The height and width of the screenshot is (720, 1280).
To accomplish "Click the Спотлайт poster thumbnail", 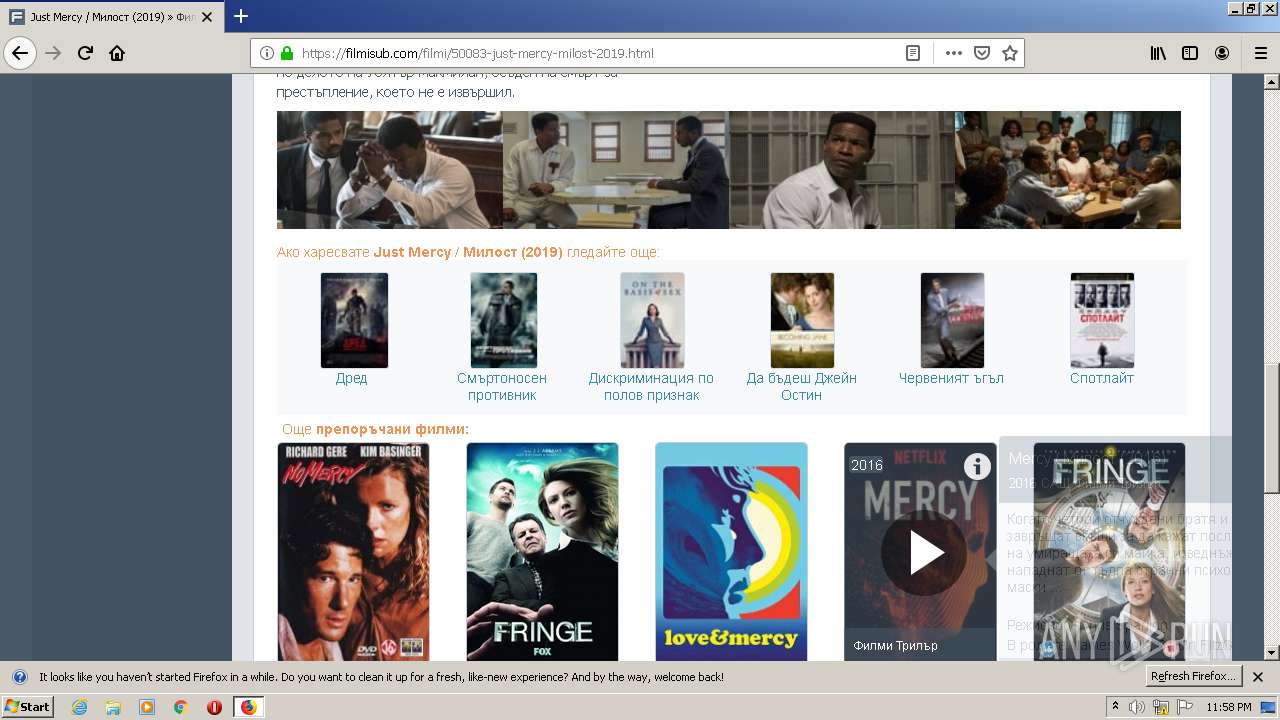I will point(1102,320).
